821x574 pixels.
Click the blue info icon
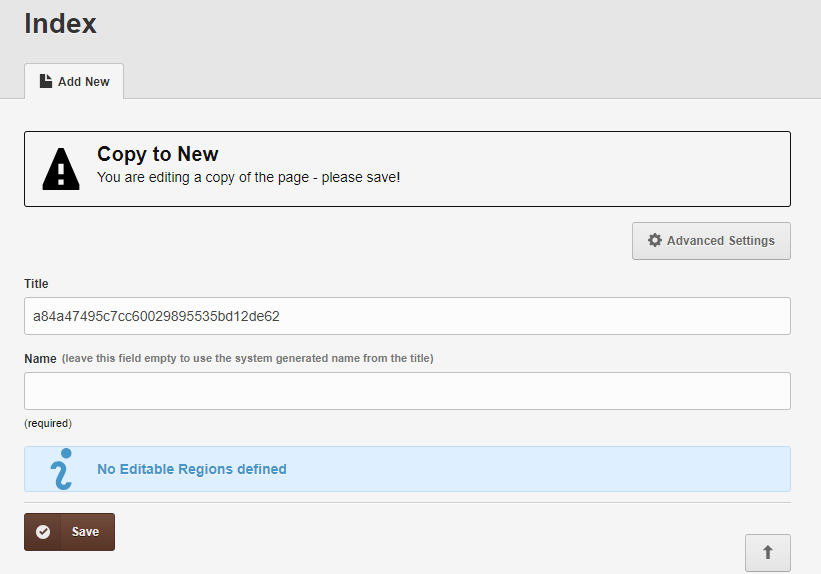click(x=61, y=469)
